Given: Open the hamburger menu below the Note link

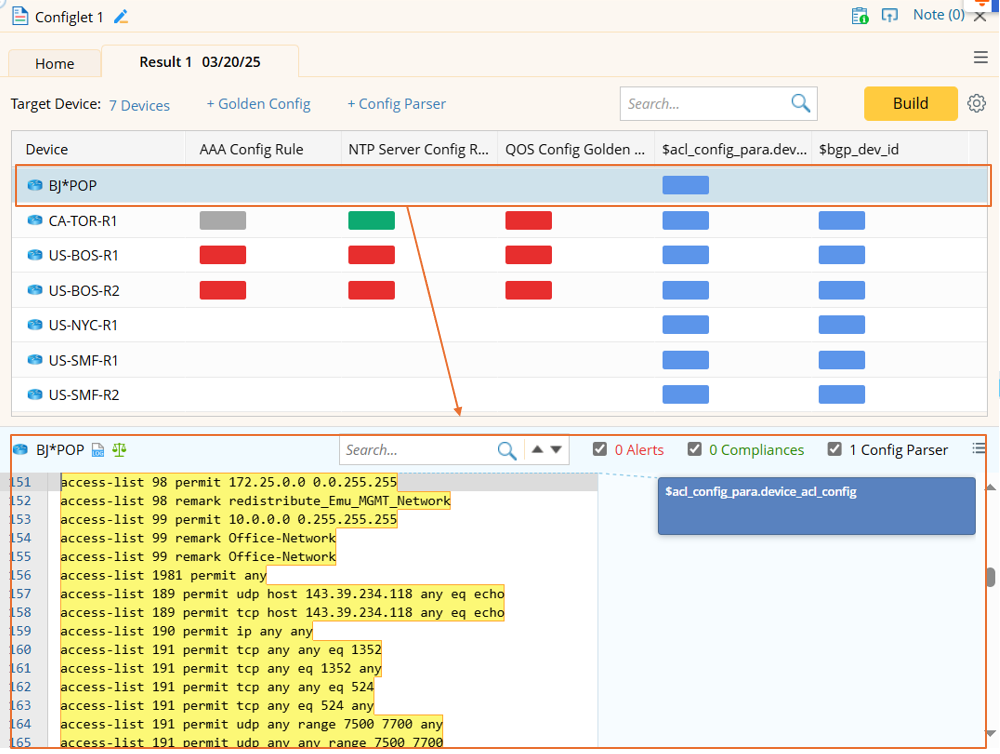Looking at the screenshot, I should click(980, 57).
